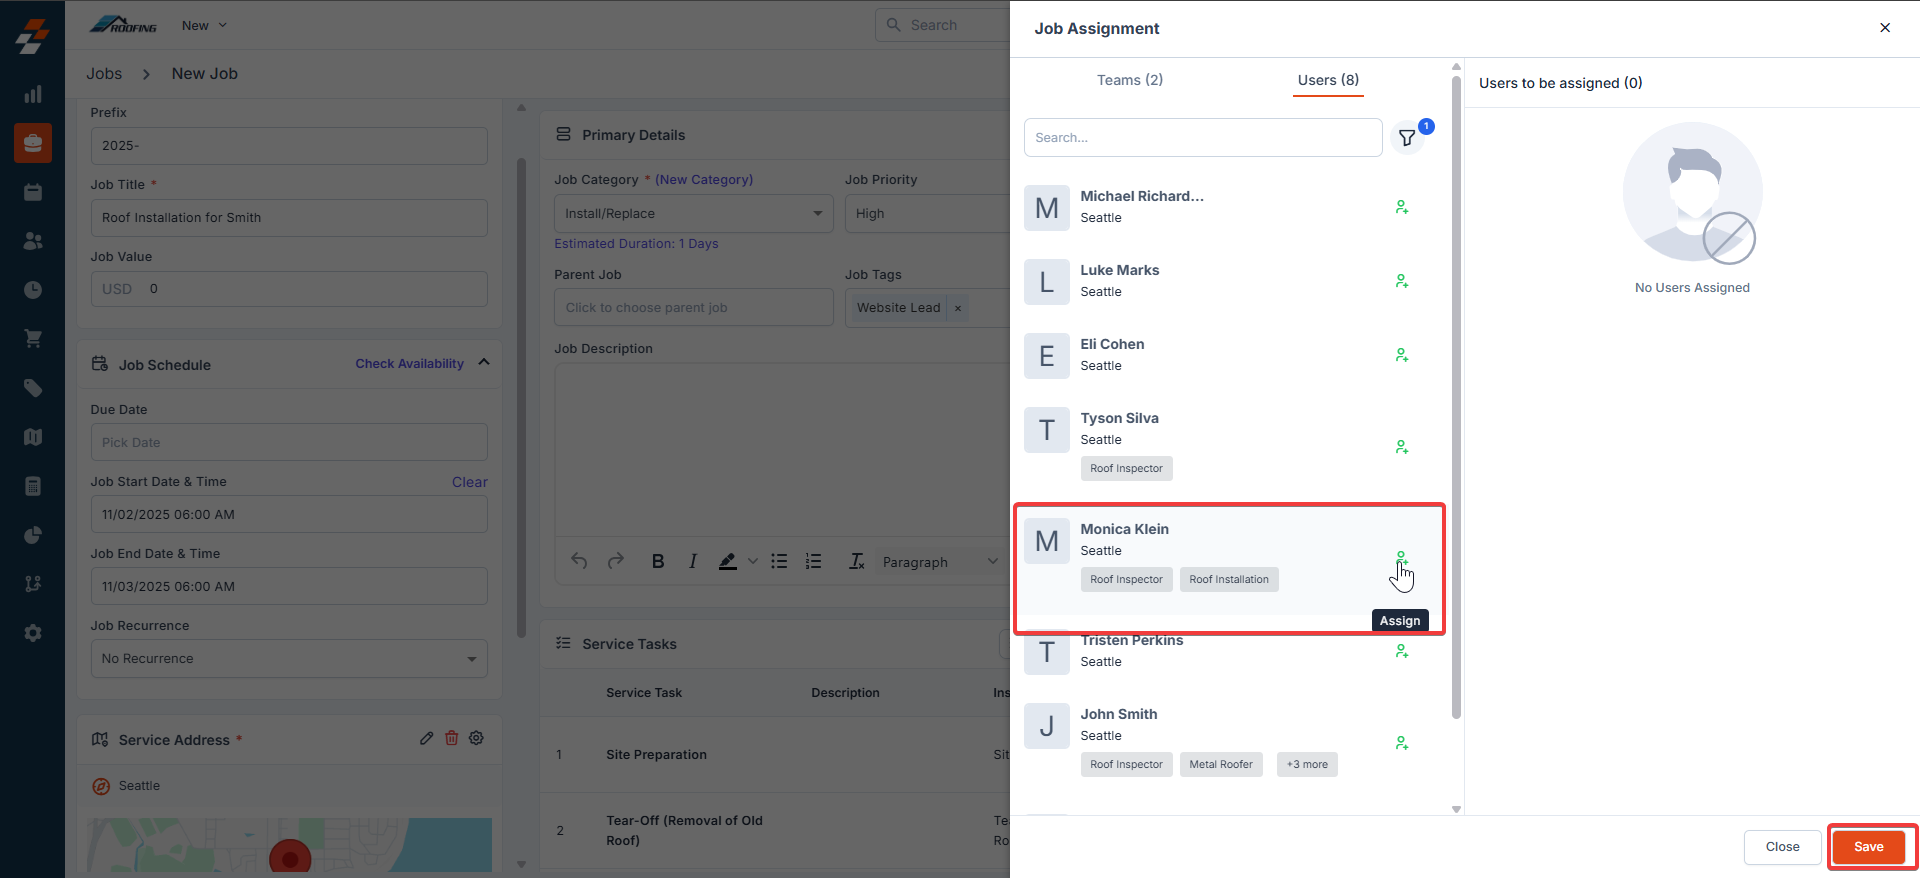The height and width of the screenshot is (878, 1920).
Task: Remove the Website Lead tag
Action: (x=958, y=308)
